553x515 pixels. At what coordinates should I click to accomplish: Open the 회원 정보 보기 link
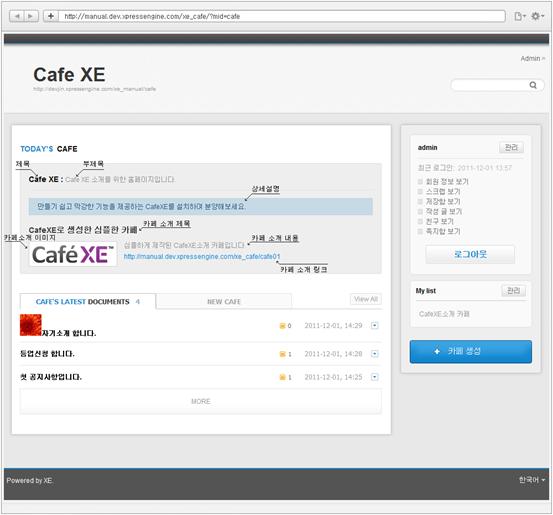coord(447,182)
